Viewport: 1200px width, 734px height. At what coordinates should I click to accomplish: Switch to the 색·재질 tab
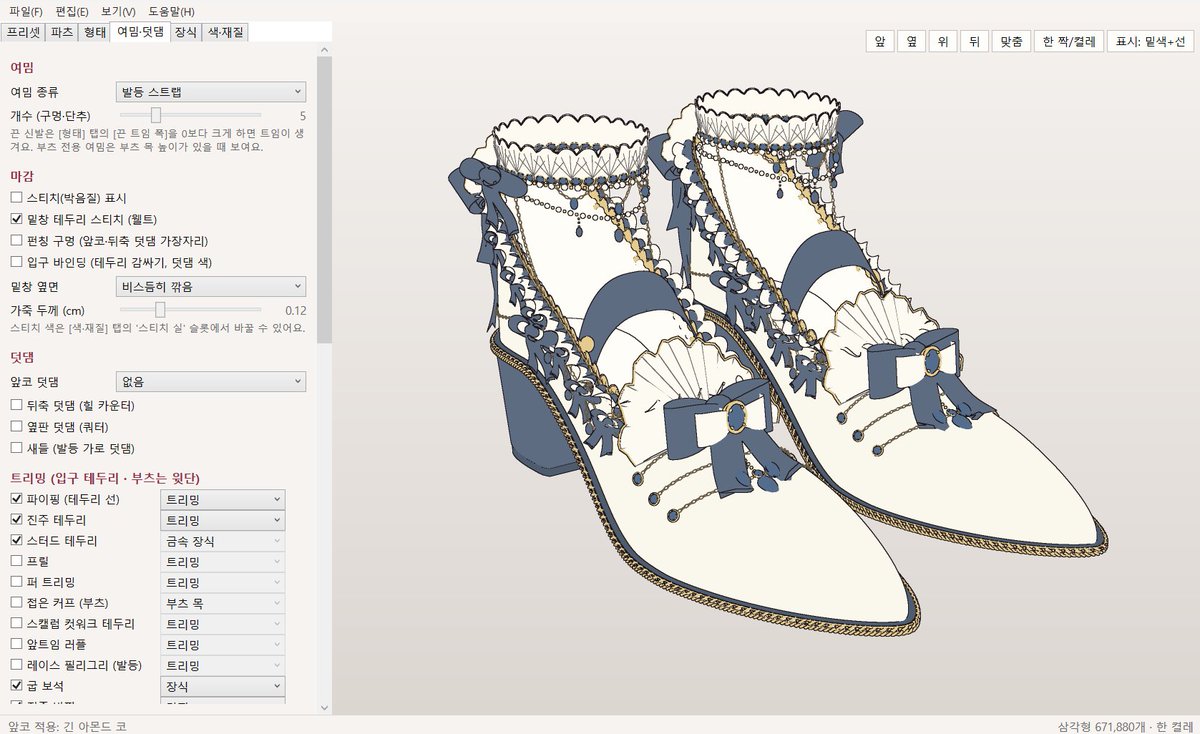point(225,32)
